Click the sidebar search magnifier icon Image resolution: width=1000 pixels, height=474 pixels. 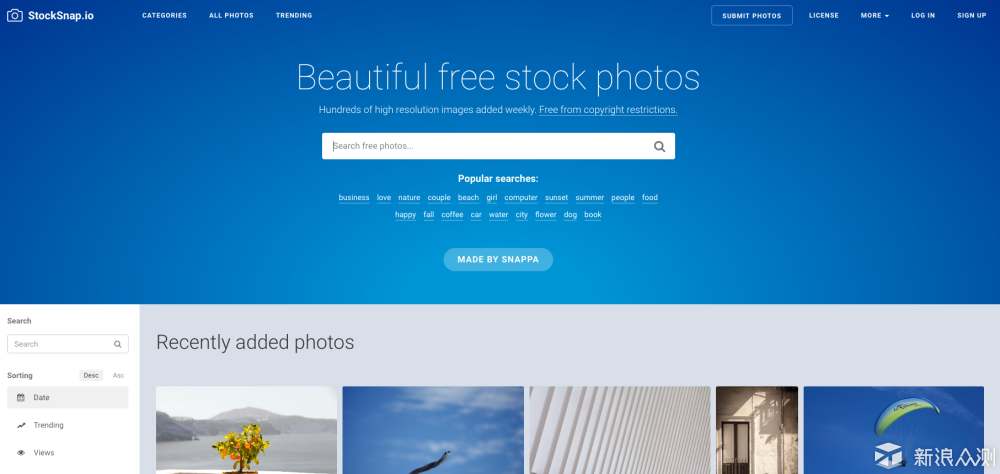pyautogui.click(x=117, y=344)
